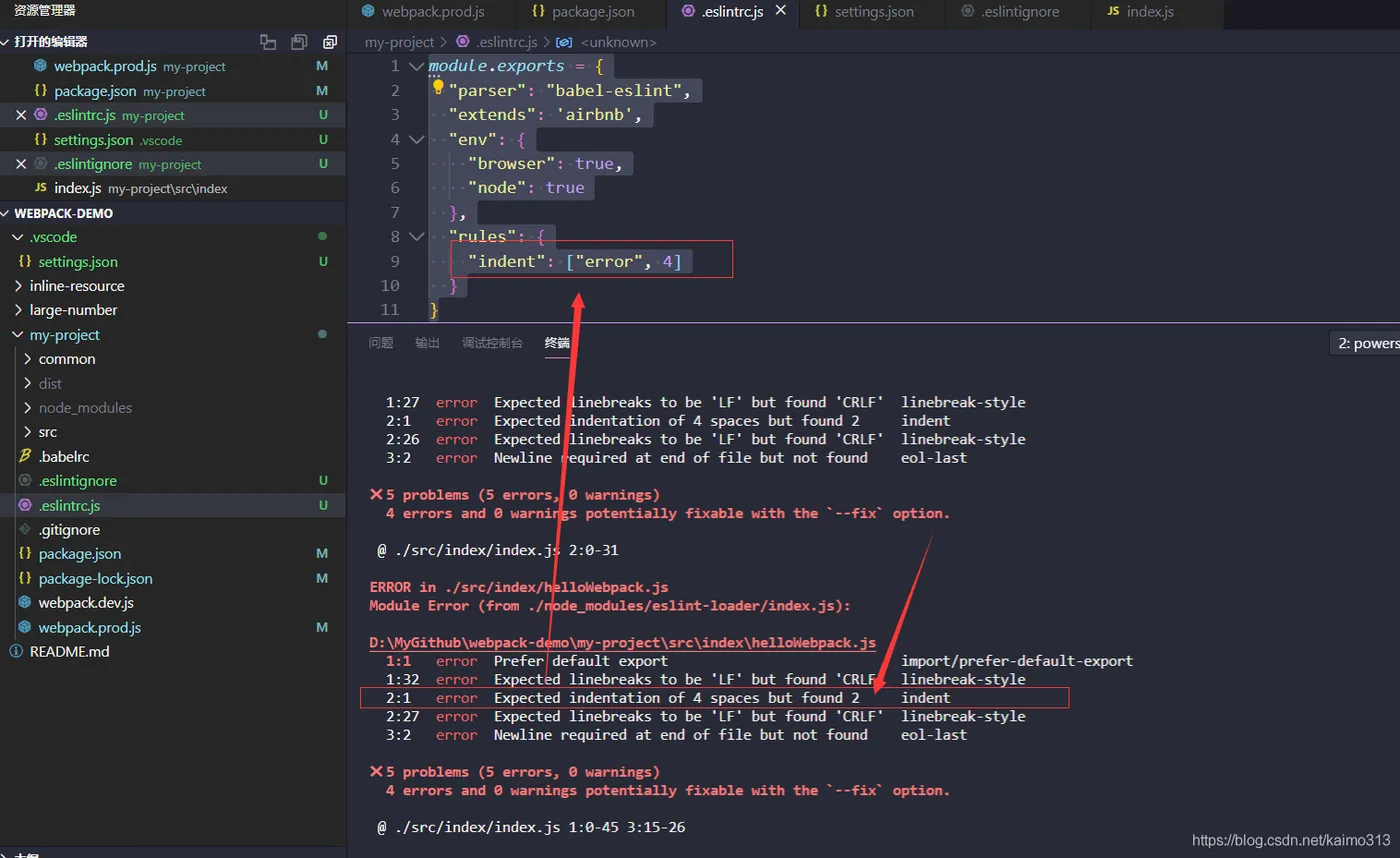Open the 输出 output panel tab

(x=427, y=343)
